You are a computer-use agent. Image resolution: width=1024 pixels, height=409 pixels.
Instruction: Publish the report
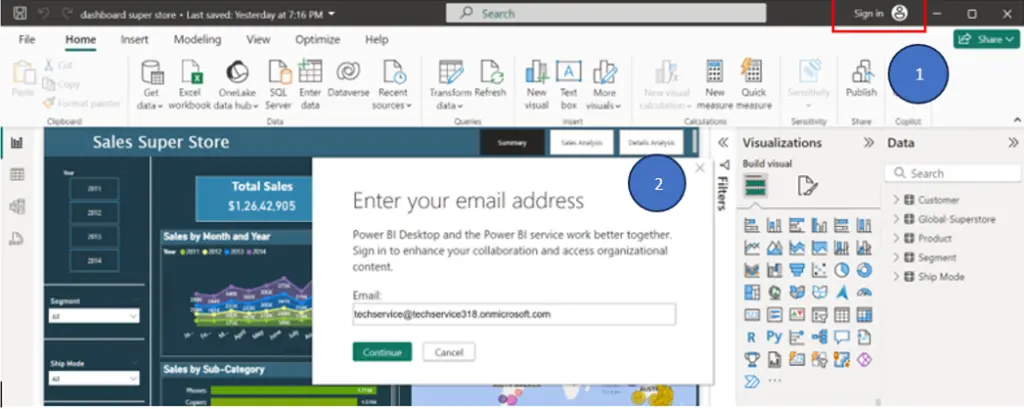point(861,78)
